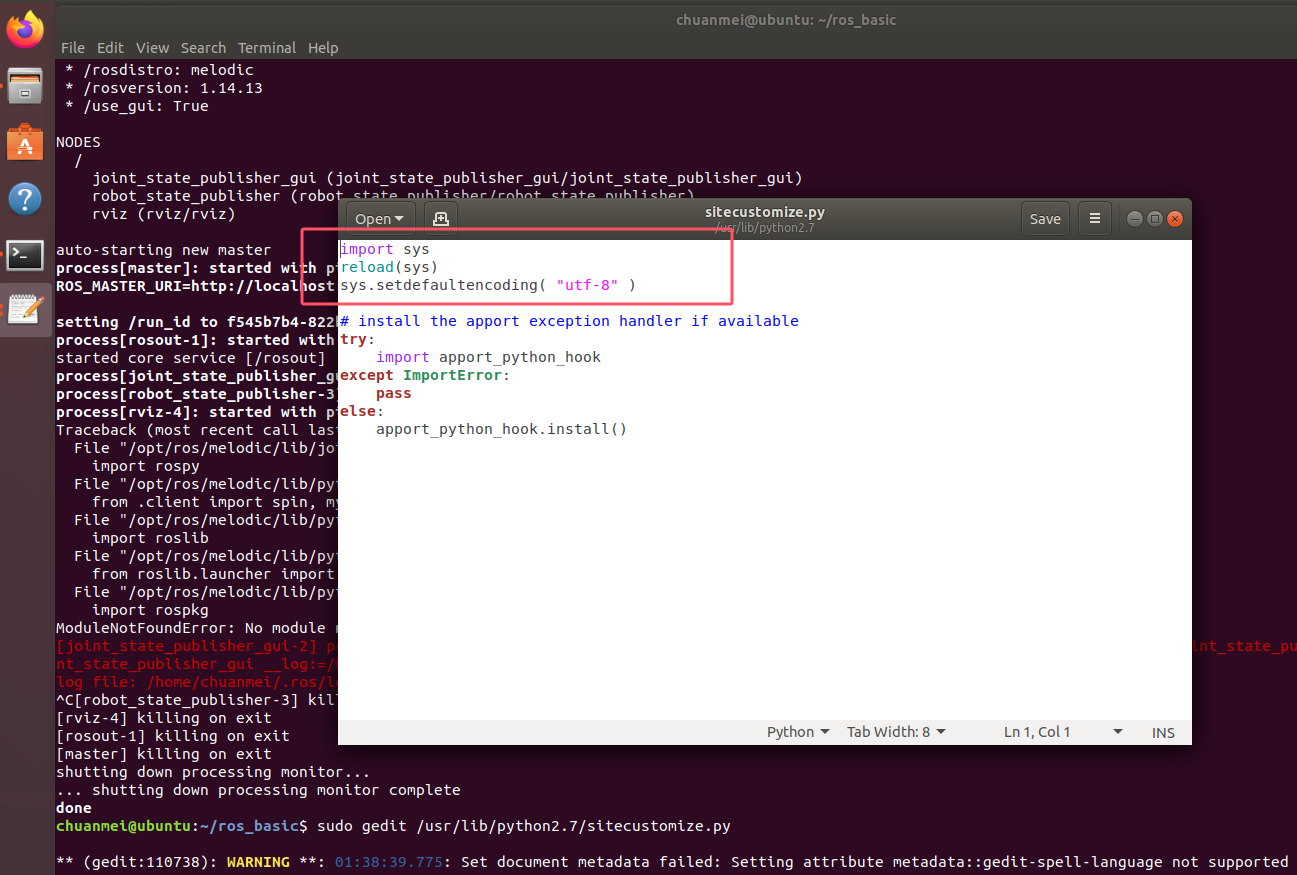Open the terminal Help menu
1297x875 pixels.
[x=323, y=47]
